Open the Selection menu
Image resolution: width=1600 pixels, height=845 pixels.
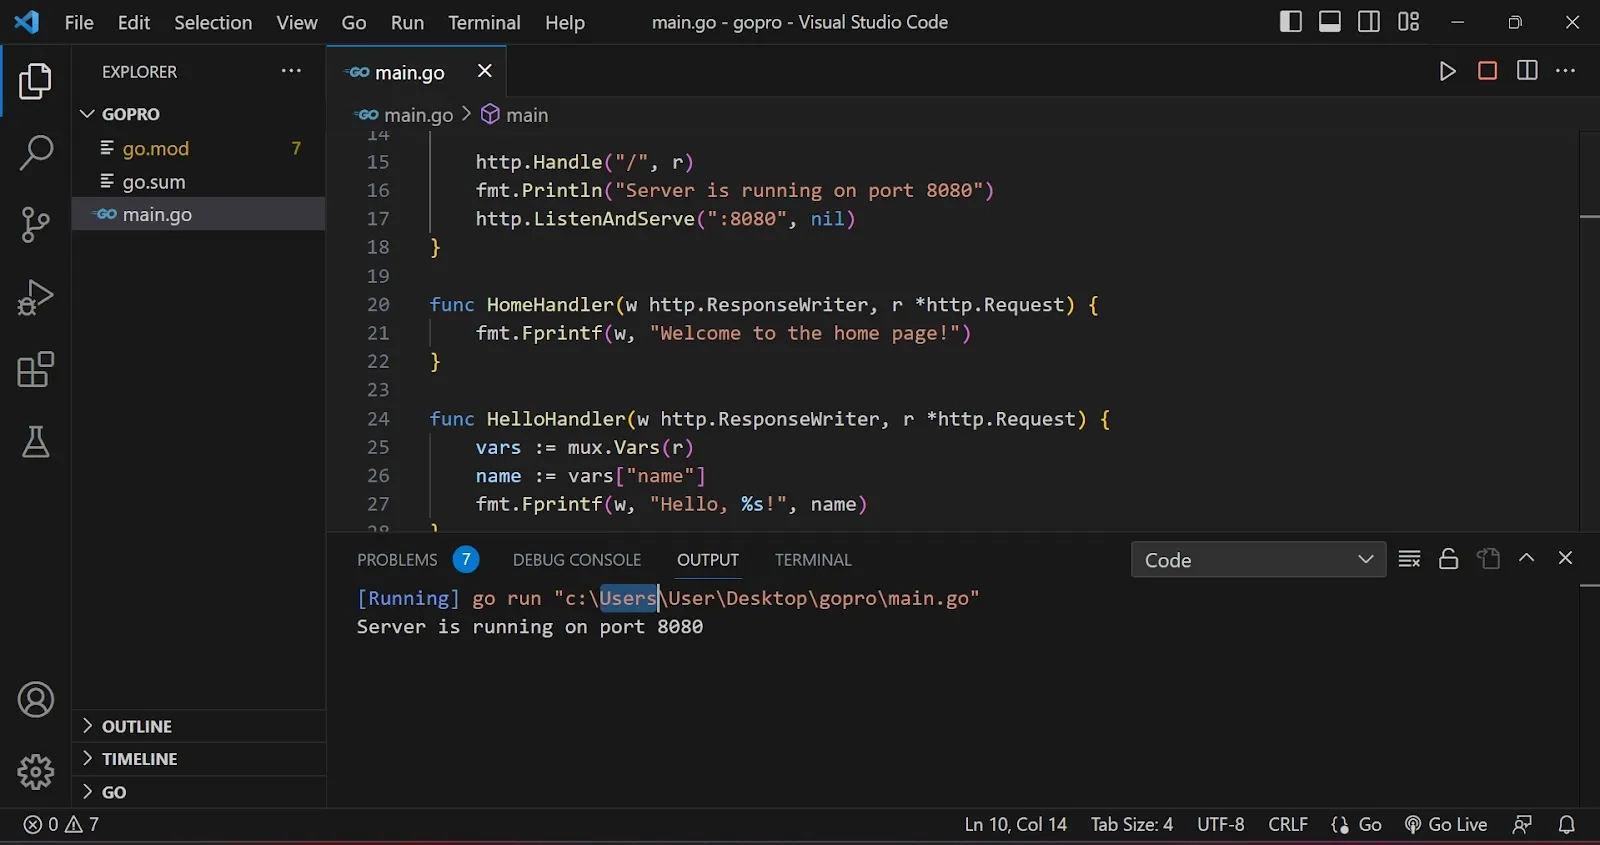tap(213, 22)
